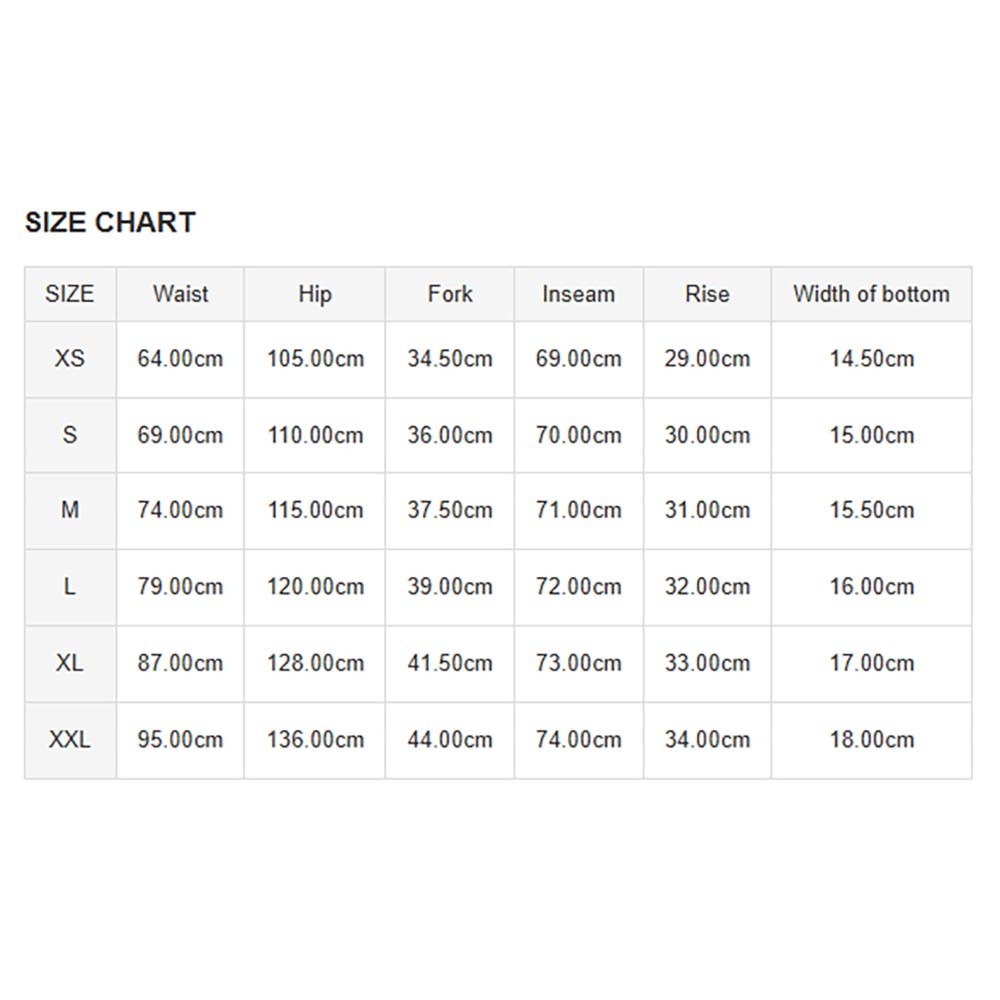Screen dimensions: 1000x1000
Task: Click the S size row label
Action: click(70, 435)
